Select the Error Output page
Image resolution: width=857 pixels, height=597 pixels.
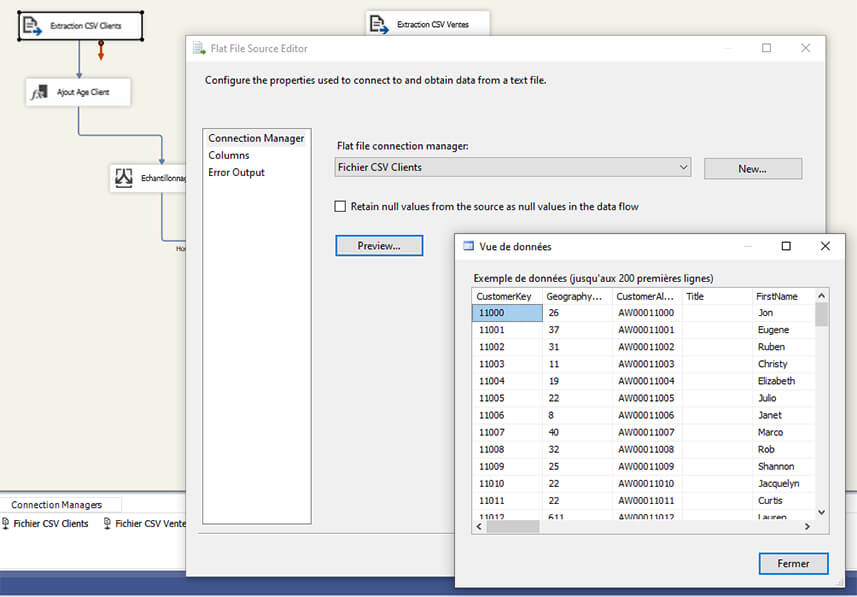[x=238, y=171]
